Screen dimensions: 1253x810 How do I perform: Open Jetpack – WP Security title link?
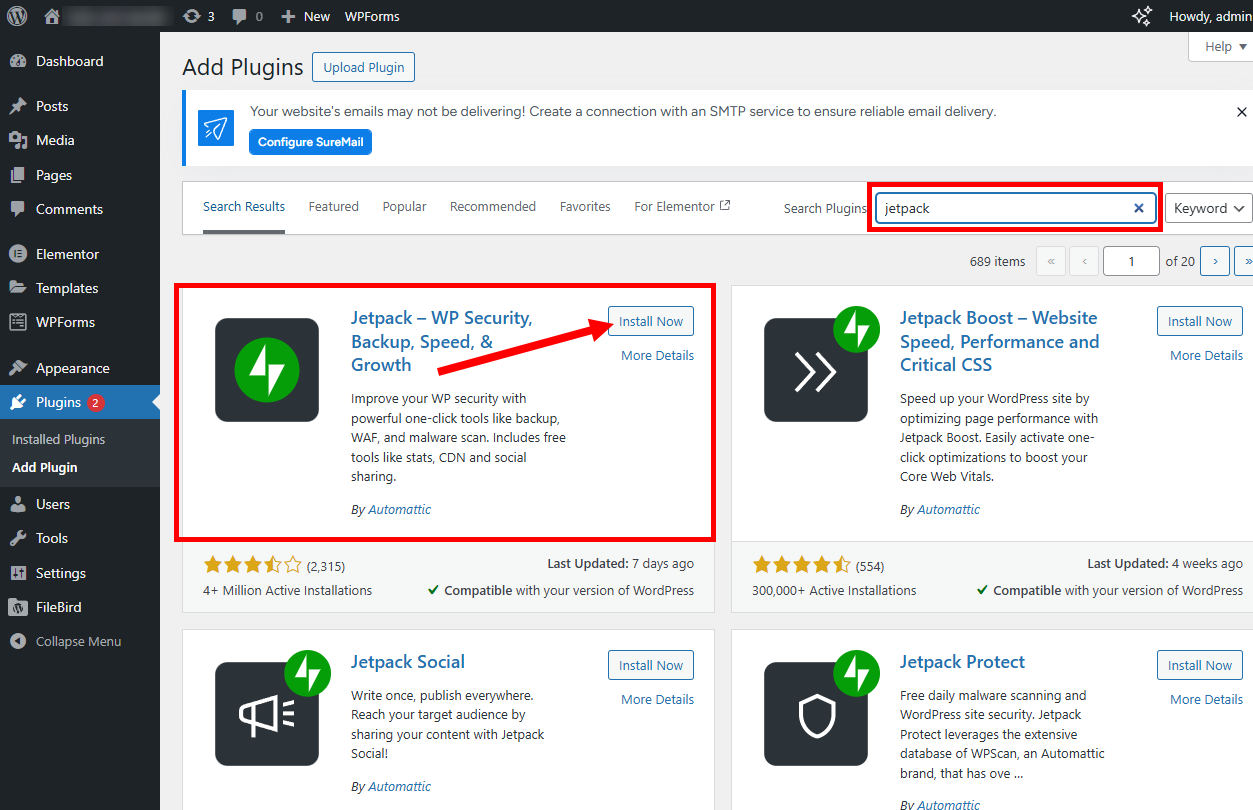point(443,342)
